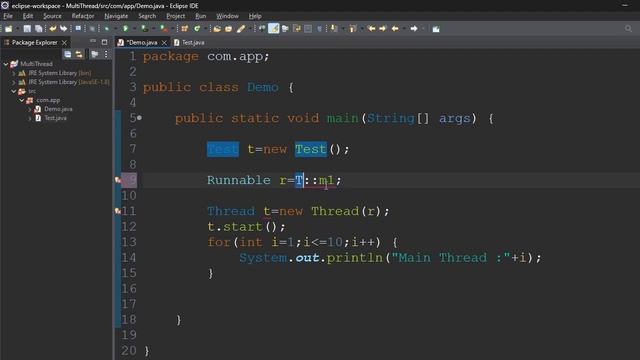The height and width of the screenshot is (360, 640).
Task: Open the Run menu
Action: [x=200, y=16]
